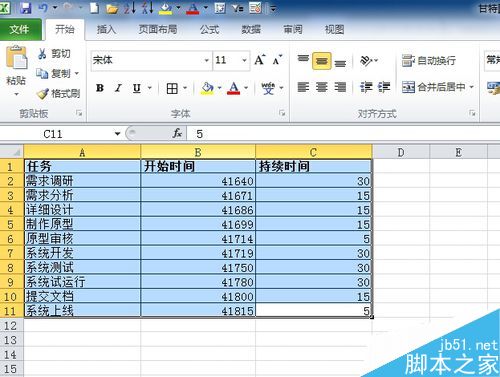The width and height of the screenshot is (500, 377).
Task: Open insert function dialog (fx)
Action: coord(177,134)
